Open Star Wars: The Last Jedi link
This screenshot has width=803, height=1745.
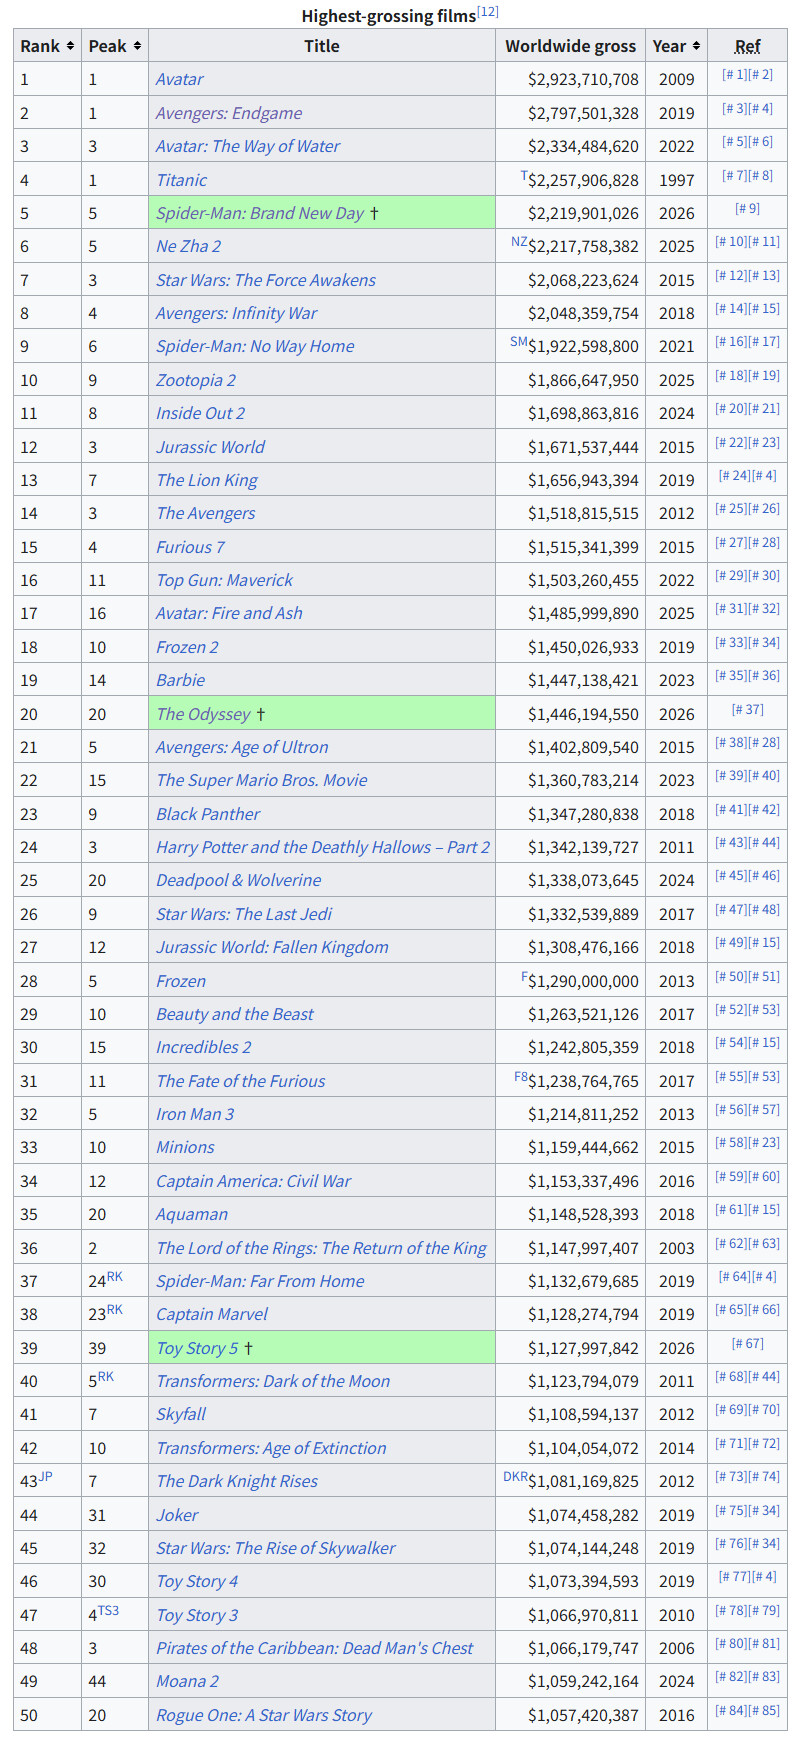[244, 914]
